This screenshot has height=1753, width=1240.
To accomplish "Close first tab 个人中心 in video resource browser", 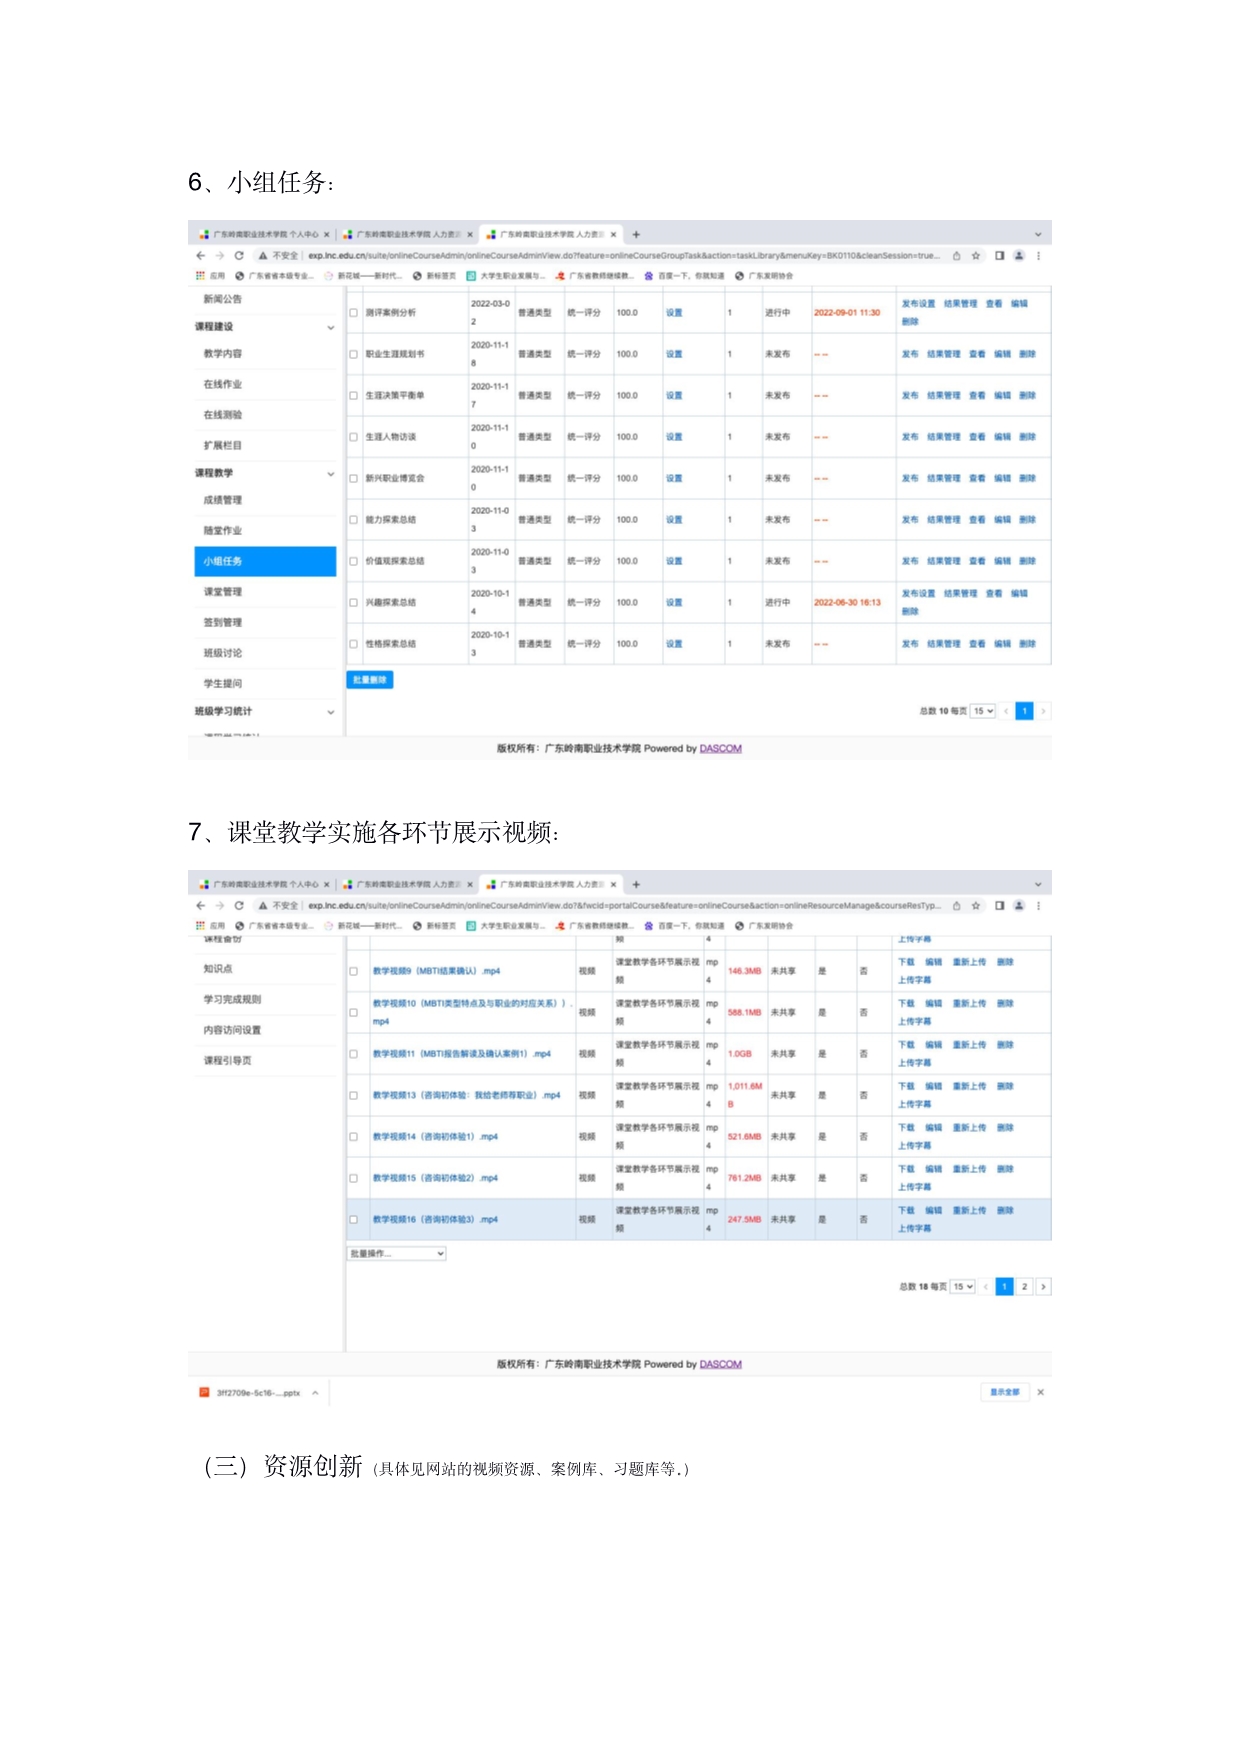I will (327, 885).
